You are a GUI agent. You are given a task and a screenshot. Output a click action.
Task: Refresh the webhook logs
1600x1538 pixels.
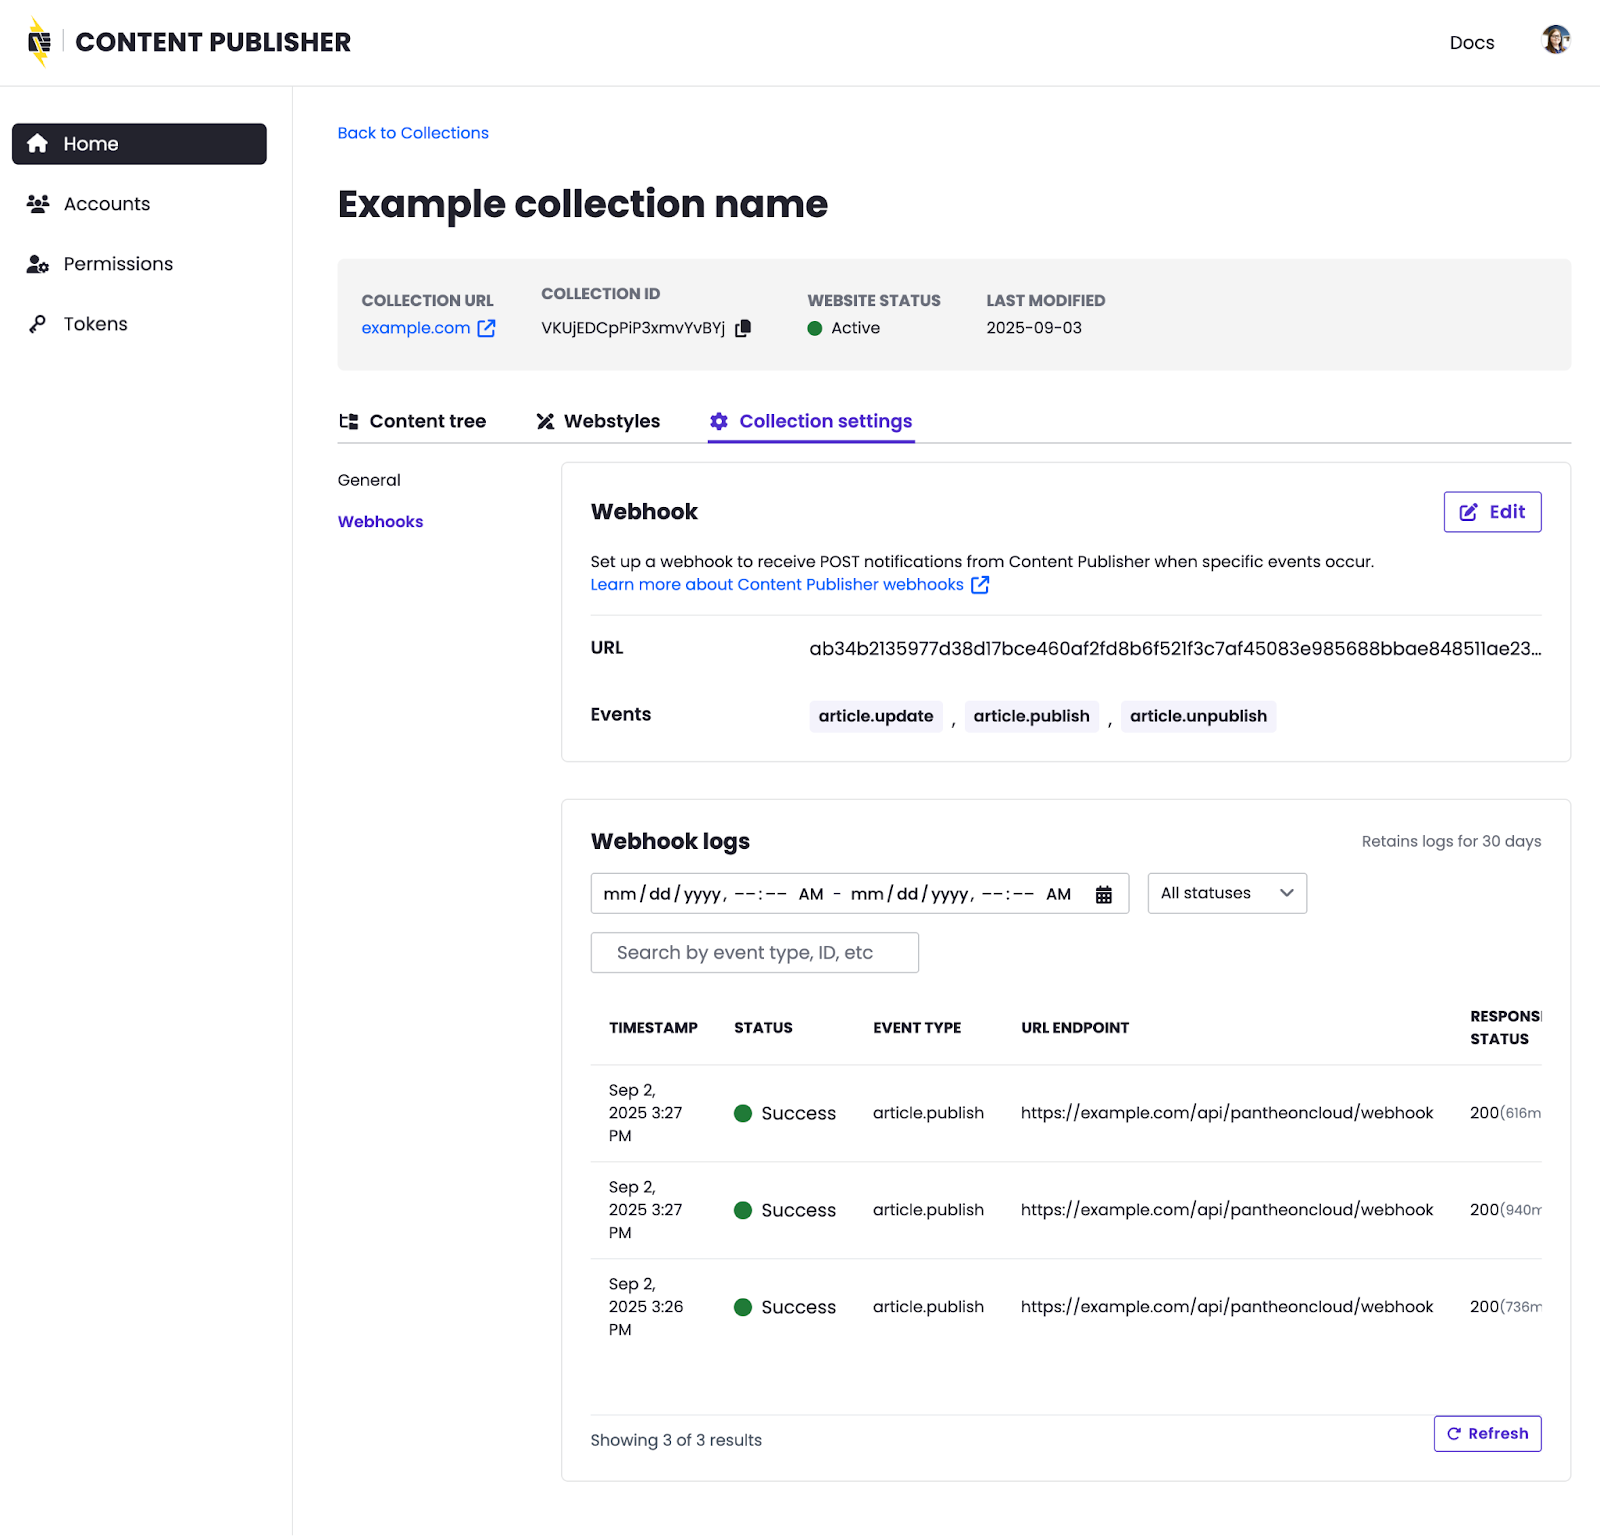(1486, 1434)
